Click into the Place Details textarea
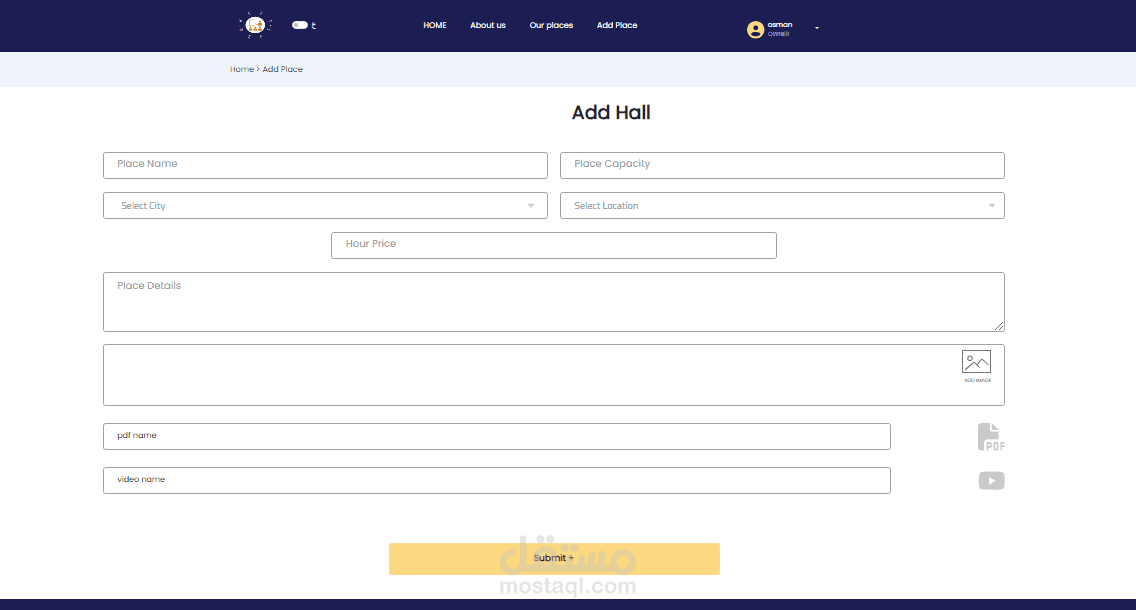 (554, 302)
